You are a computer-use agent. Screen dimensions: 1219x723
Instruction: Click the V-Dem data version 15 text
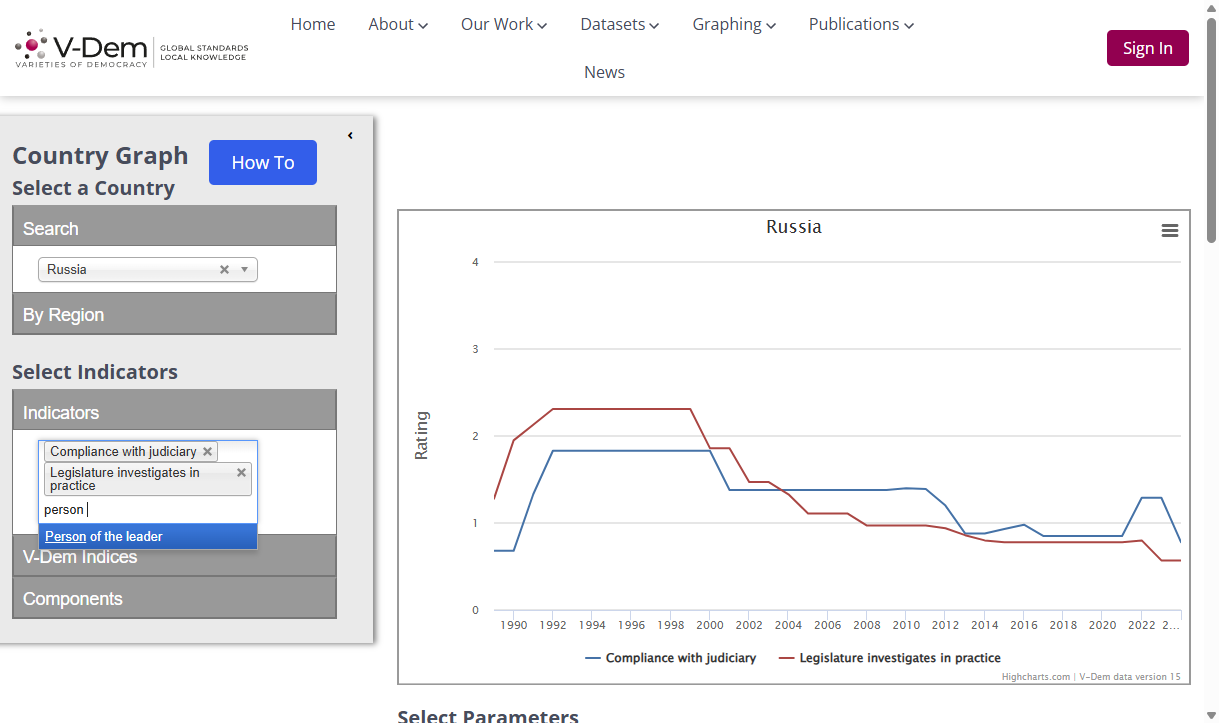point(1130,677)
